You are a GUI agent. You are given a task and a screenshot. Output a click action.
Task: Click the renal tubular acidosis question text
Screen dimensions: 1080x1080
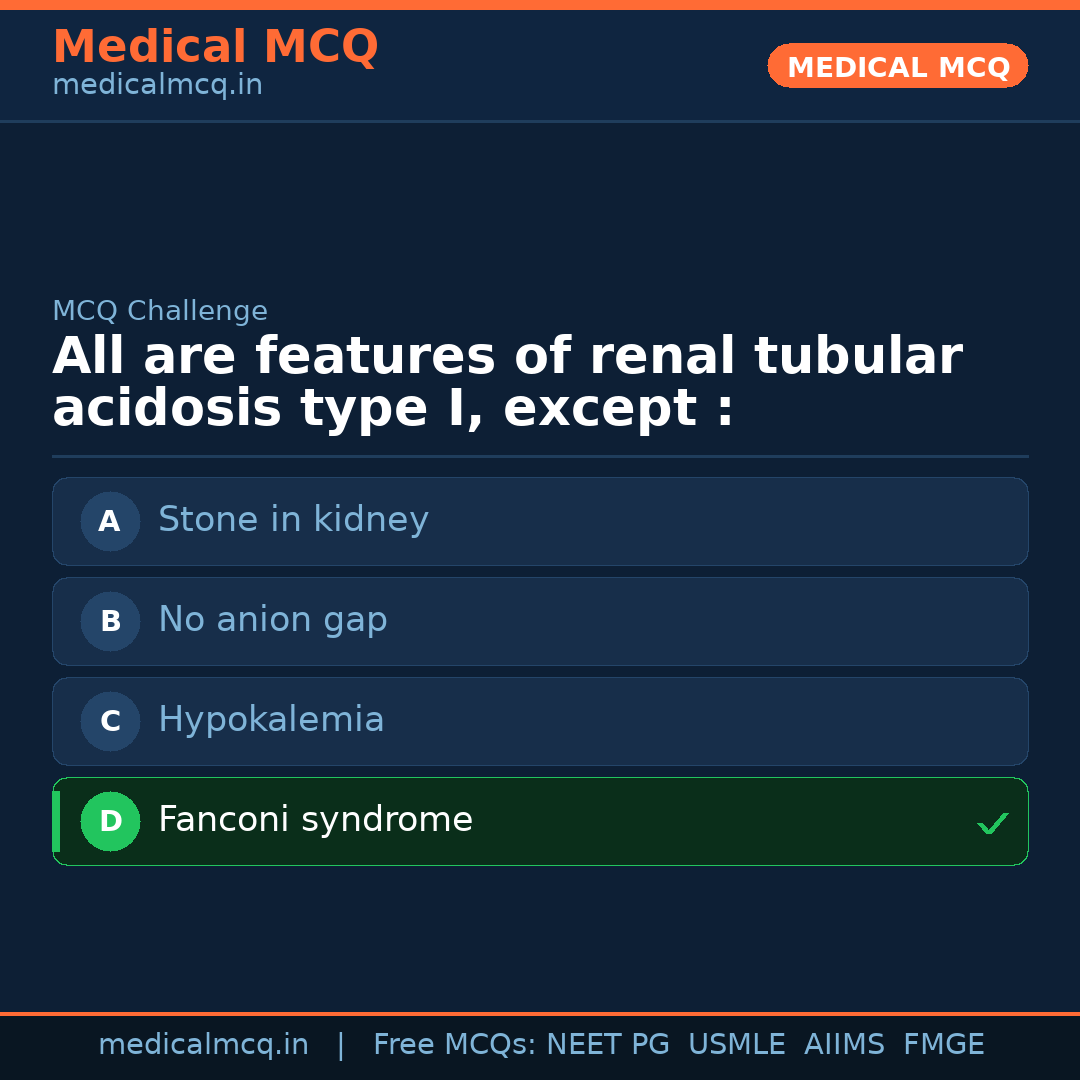click(506, 383)
